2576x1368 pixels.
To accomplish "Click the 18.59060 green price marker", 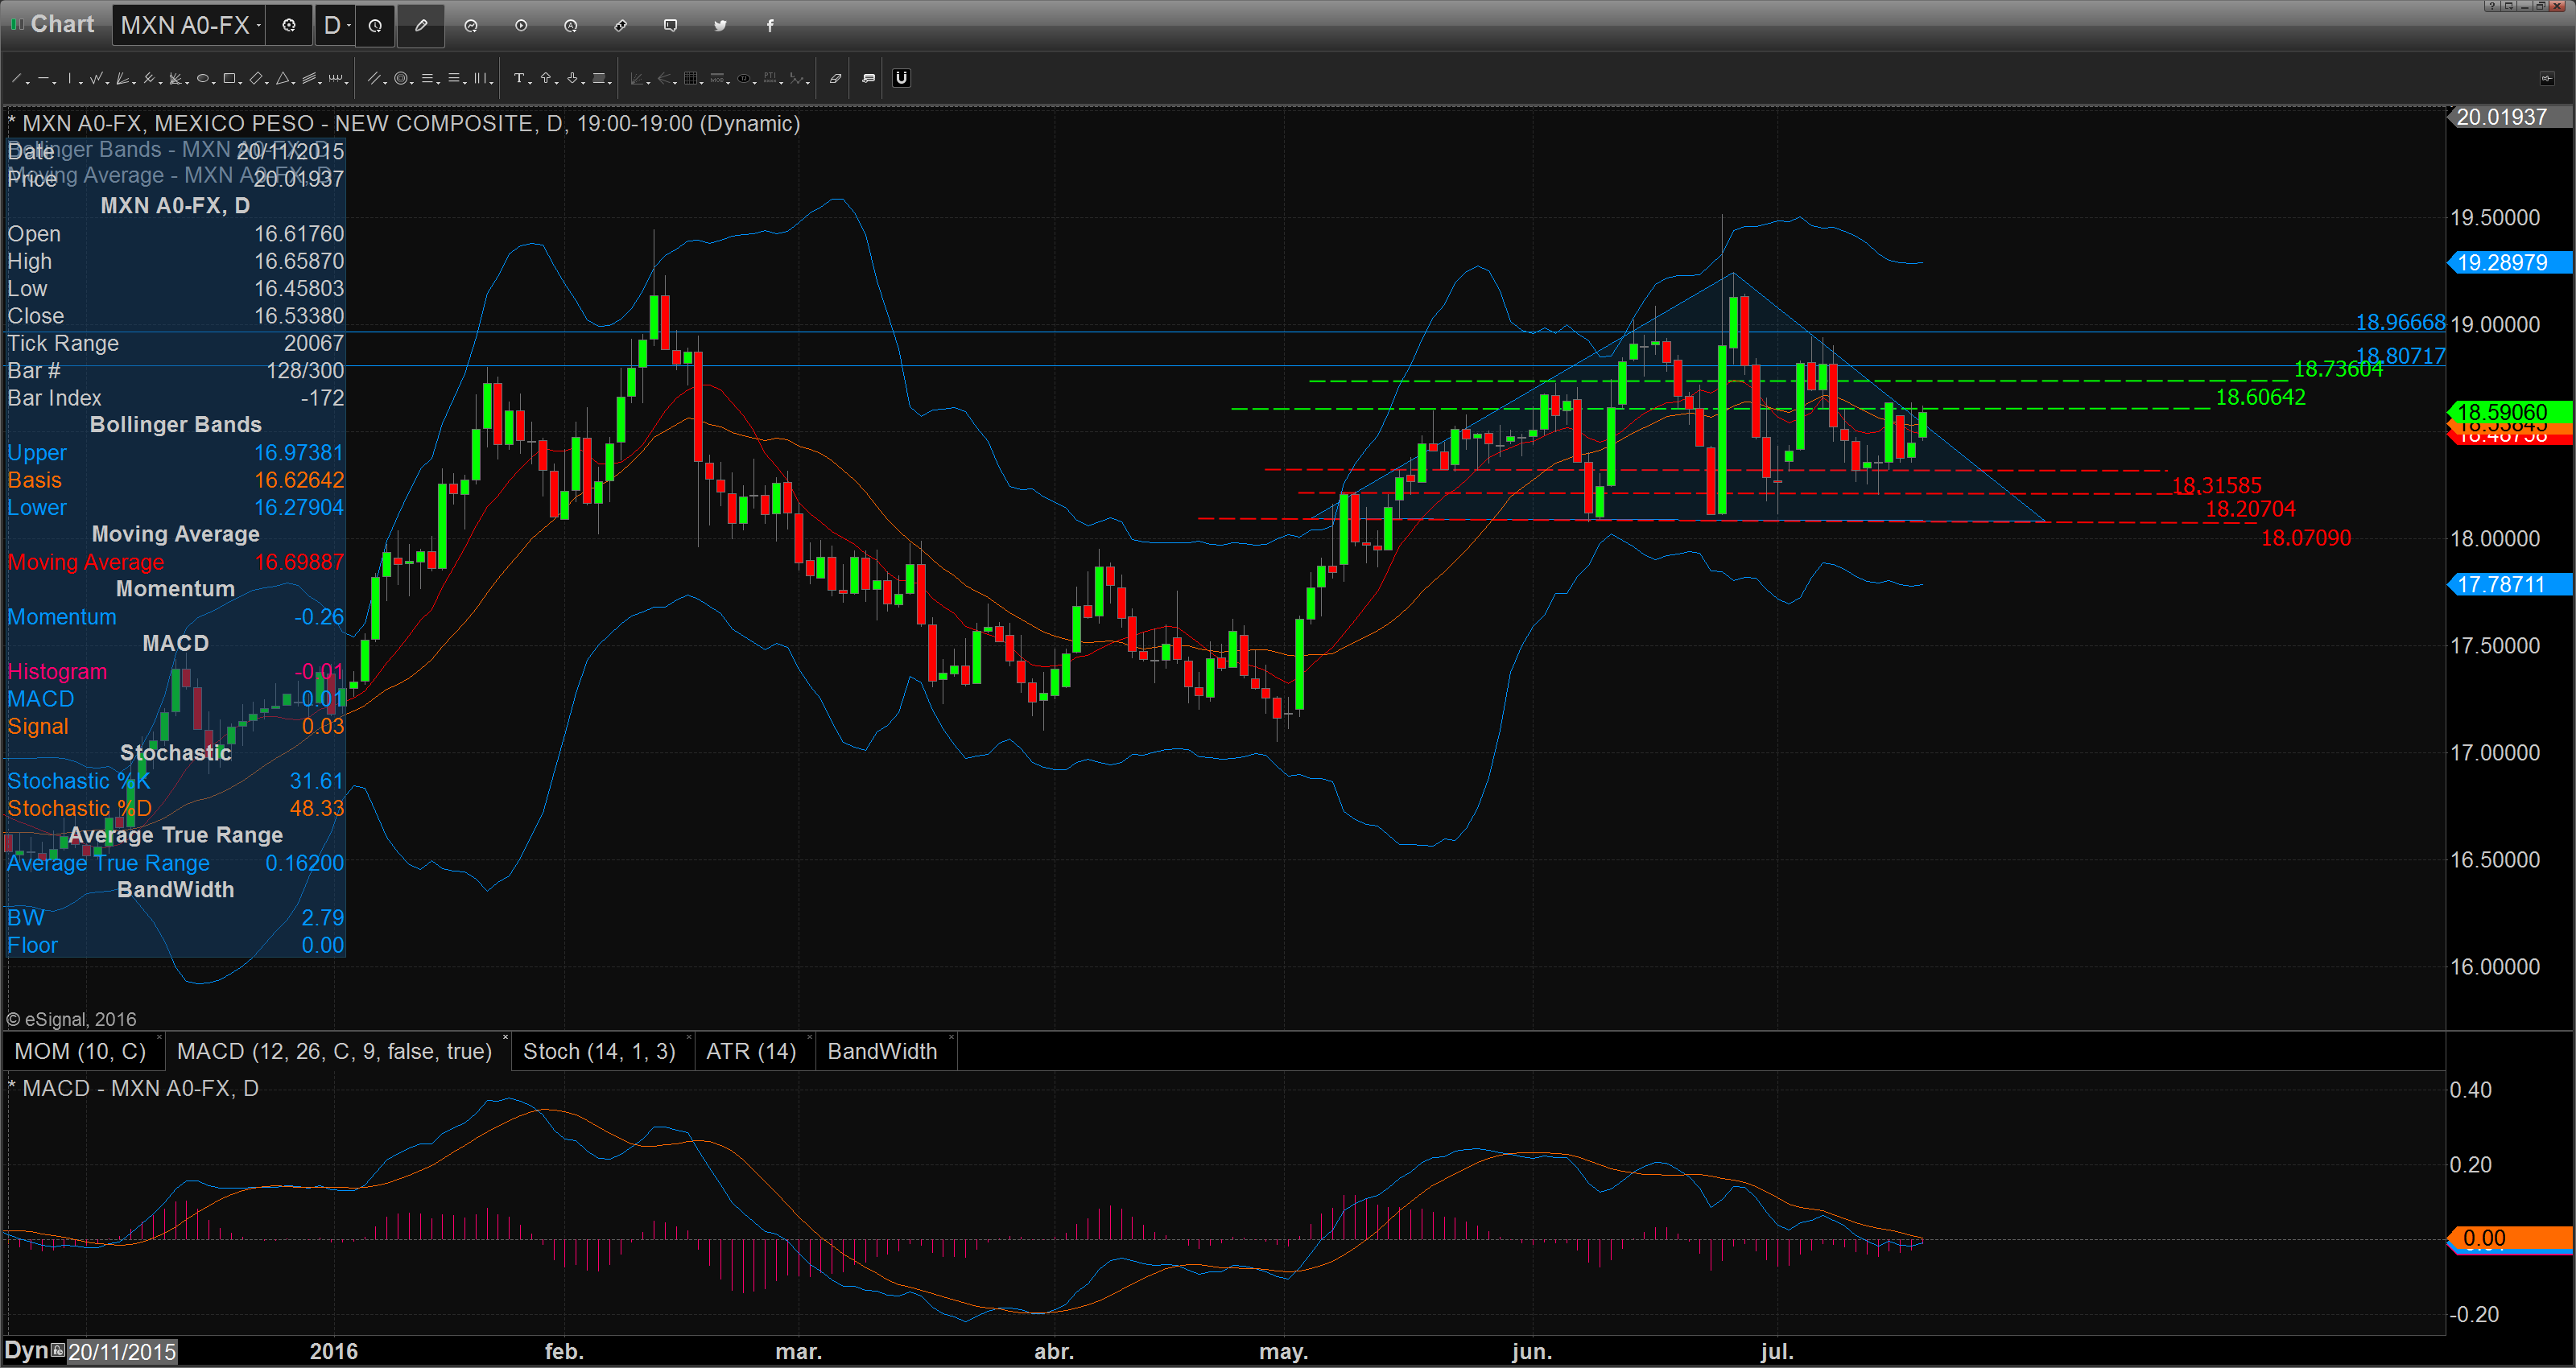I will click(2509, 412).
